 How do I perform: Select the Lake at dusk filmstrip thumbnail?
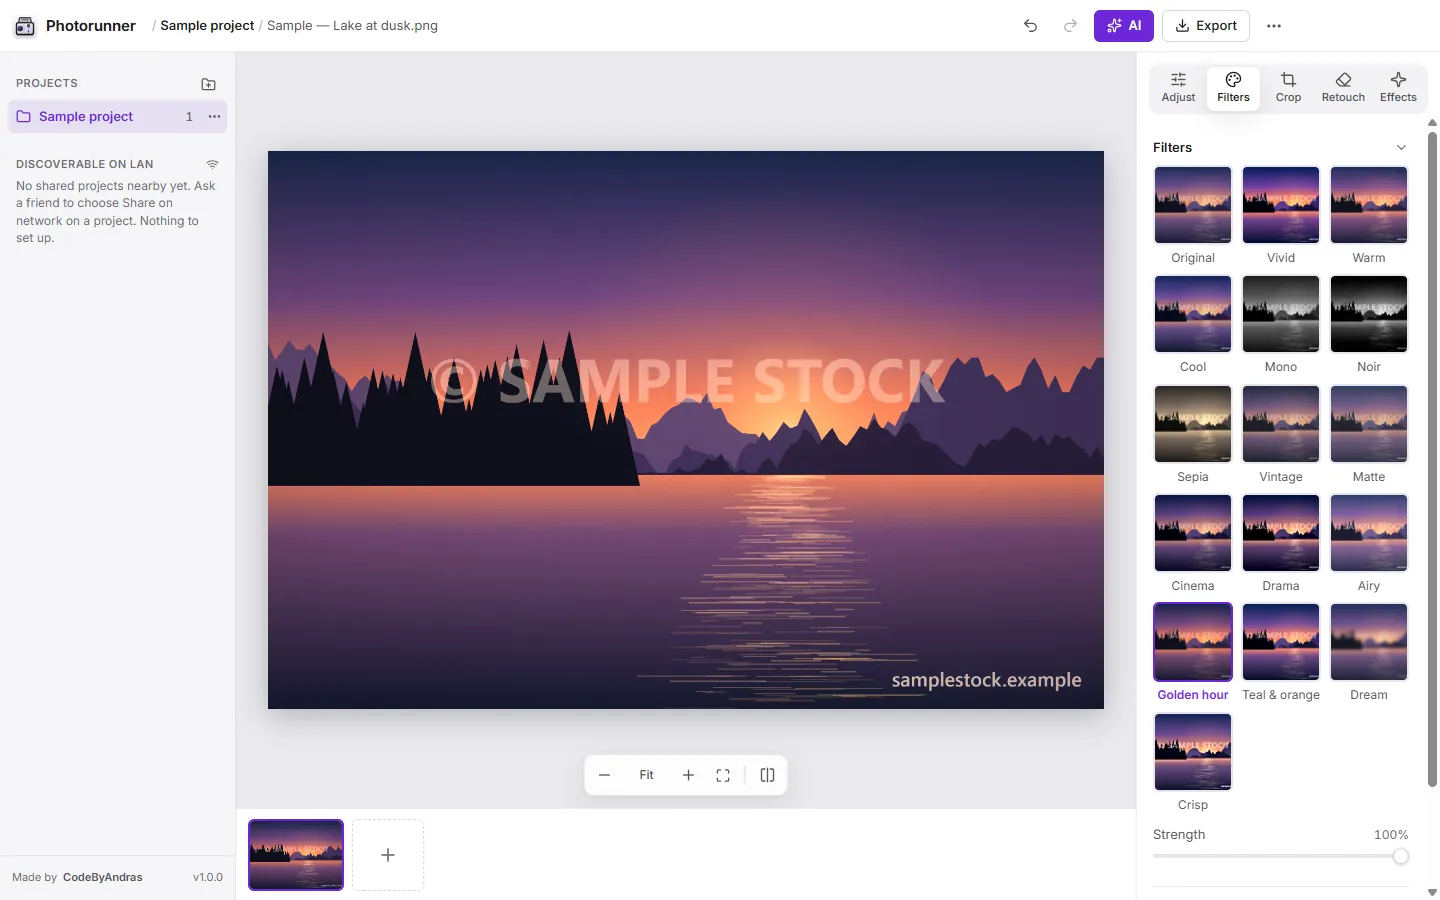coord(296,855)
